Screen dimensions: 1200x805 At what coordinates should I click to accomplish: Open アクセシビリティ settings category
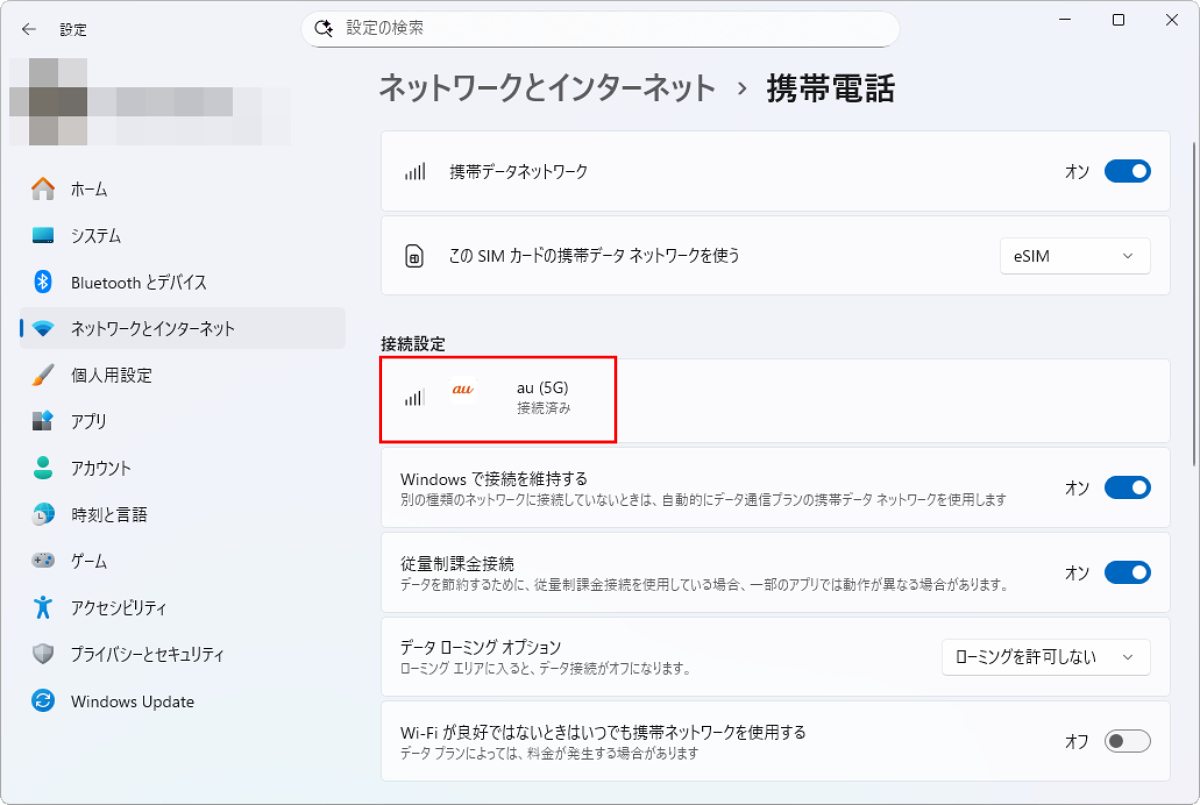point(182,607)
